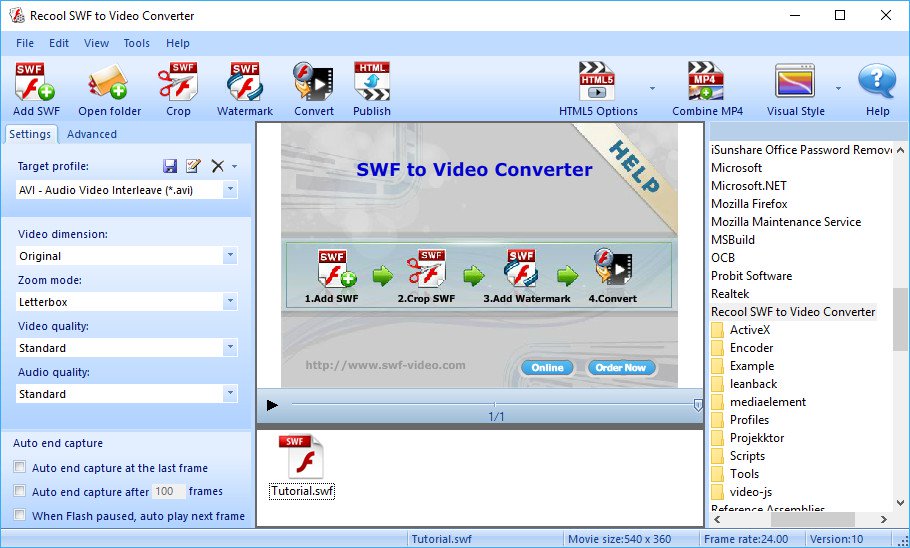Click the Online button in preview

tap(547, 367)
